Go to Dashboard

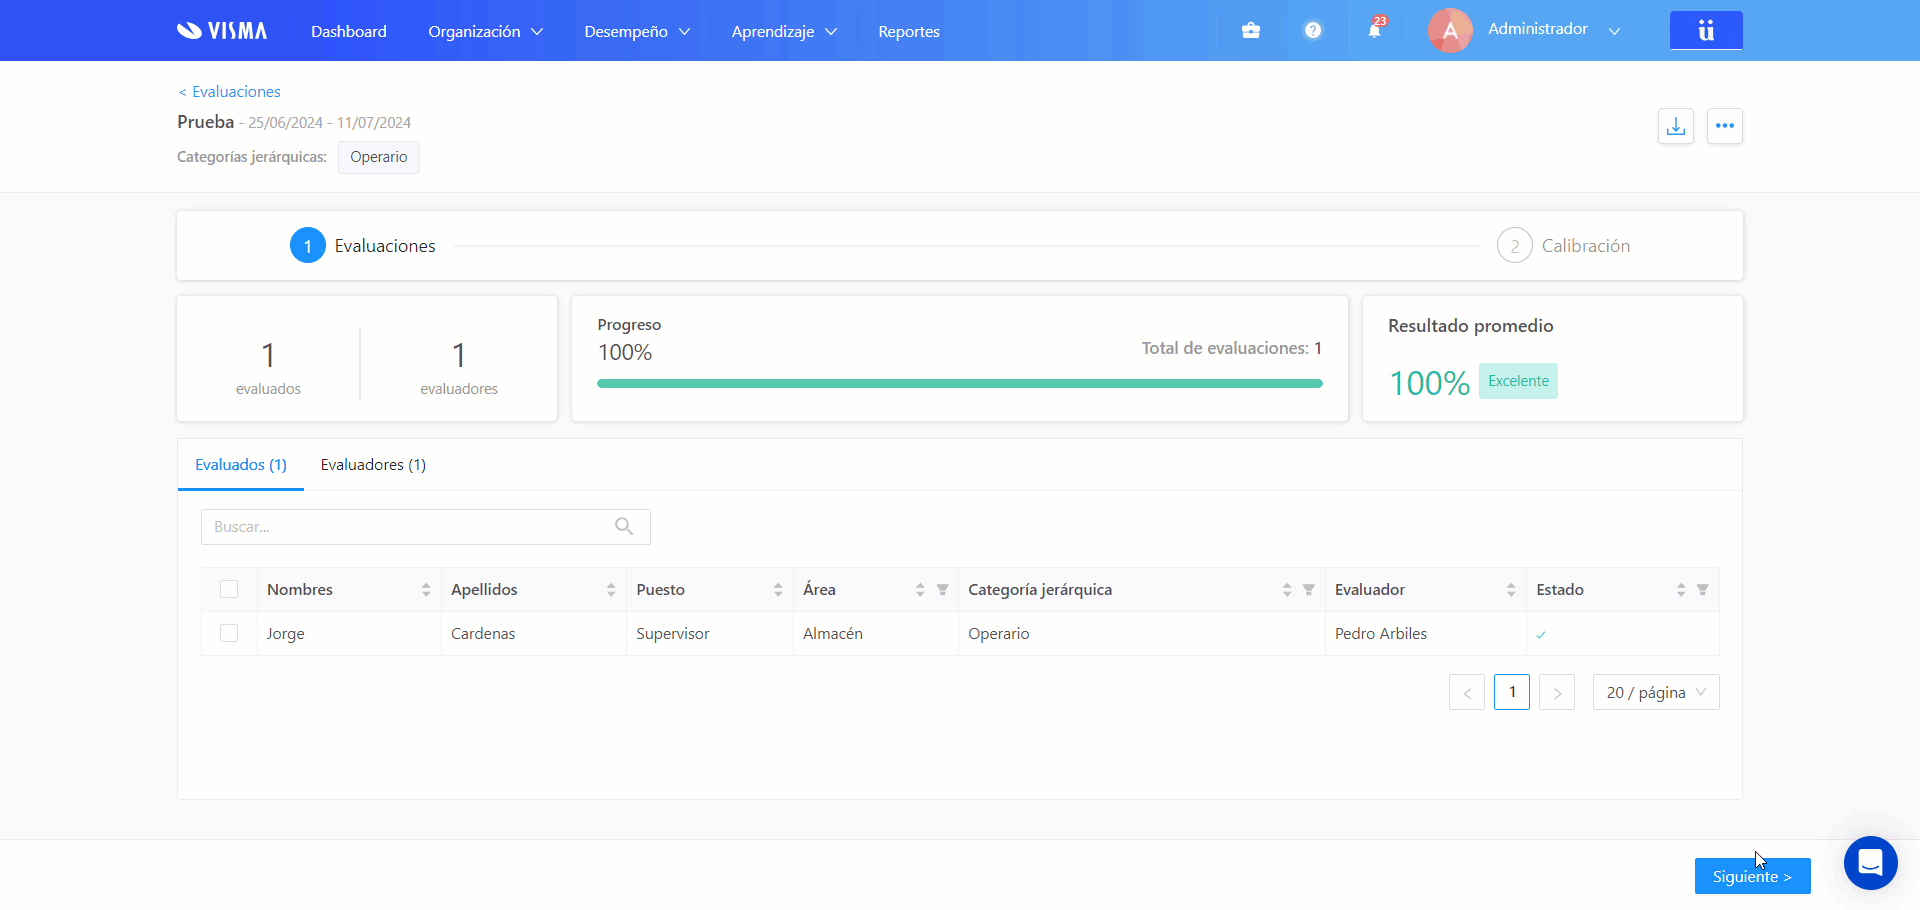point(349,31)
